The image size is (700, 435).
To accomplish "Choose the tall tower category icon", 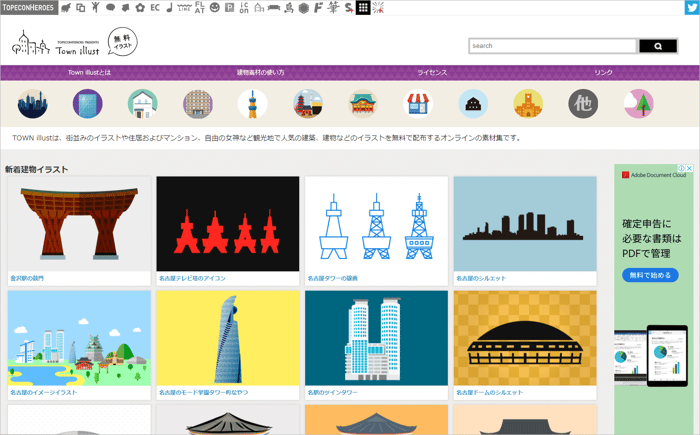I will (x=252, y=104).
